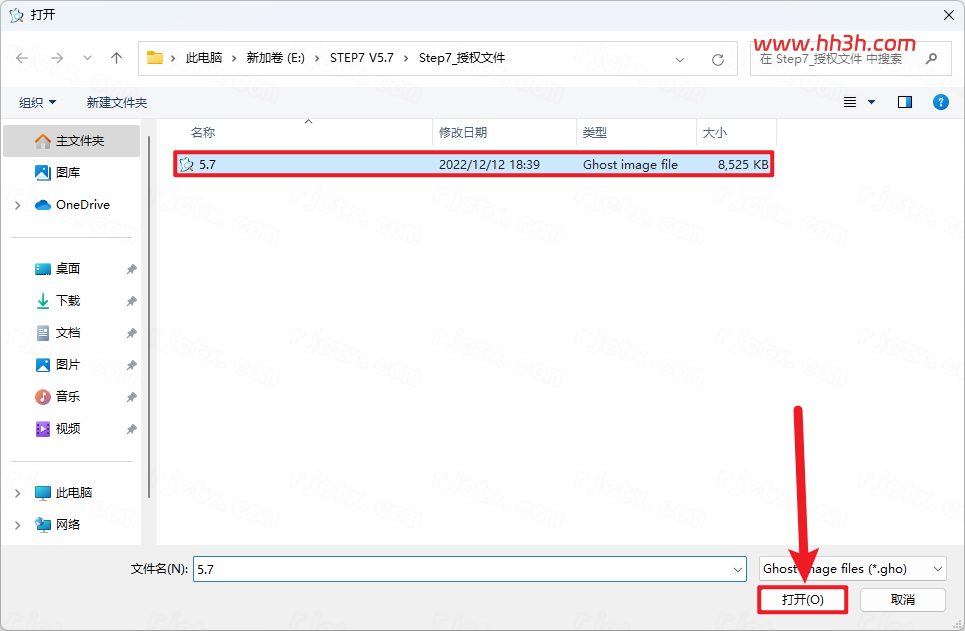Open recent locations chevron

pyautogui.click(x=87, y=58)
